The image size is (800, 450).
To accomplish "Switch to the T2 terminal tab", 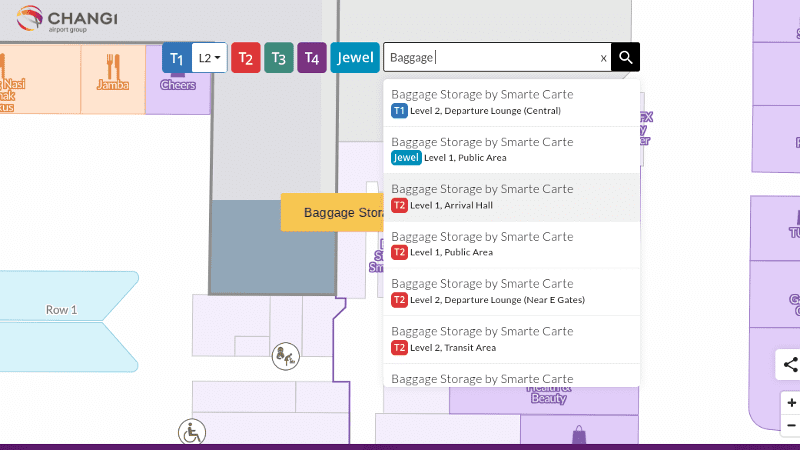I will [245, 58].
